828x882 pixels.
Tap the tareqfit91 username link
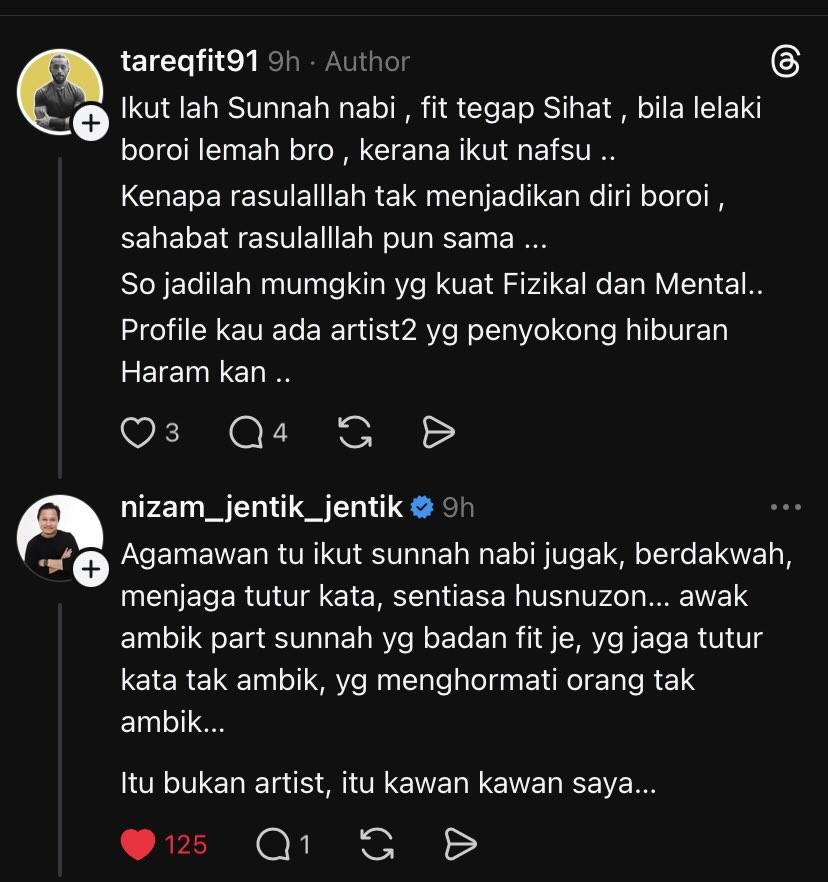coord(190,62)
